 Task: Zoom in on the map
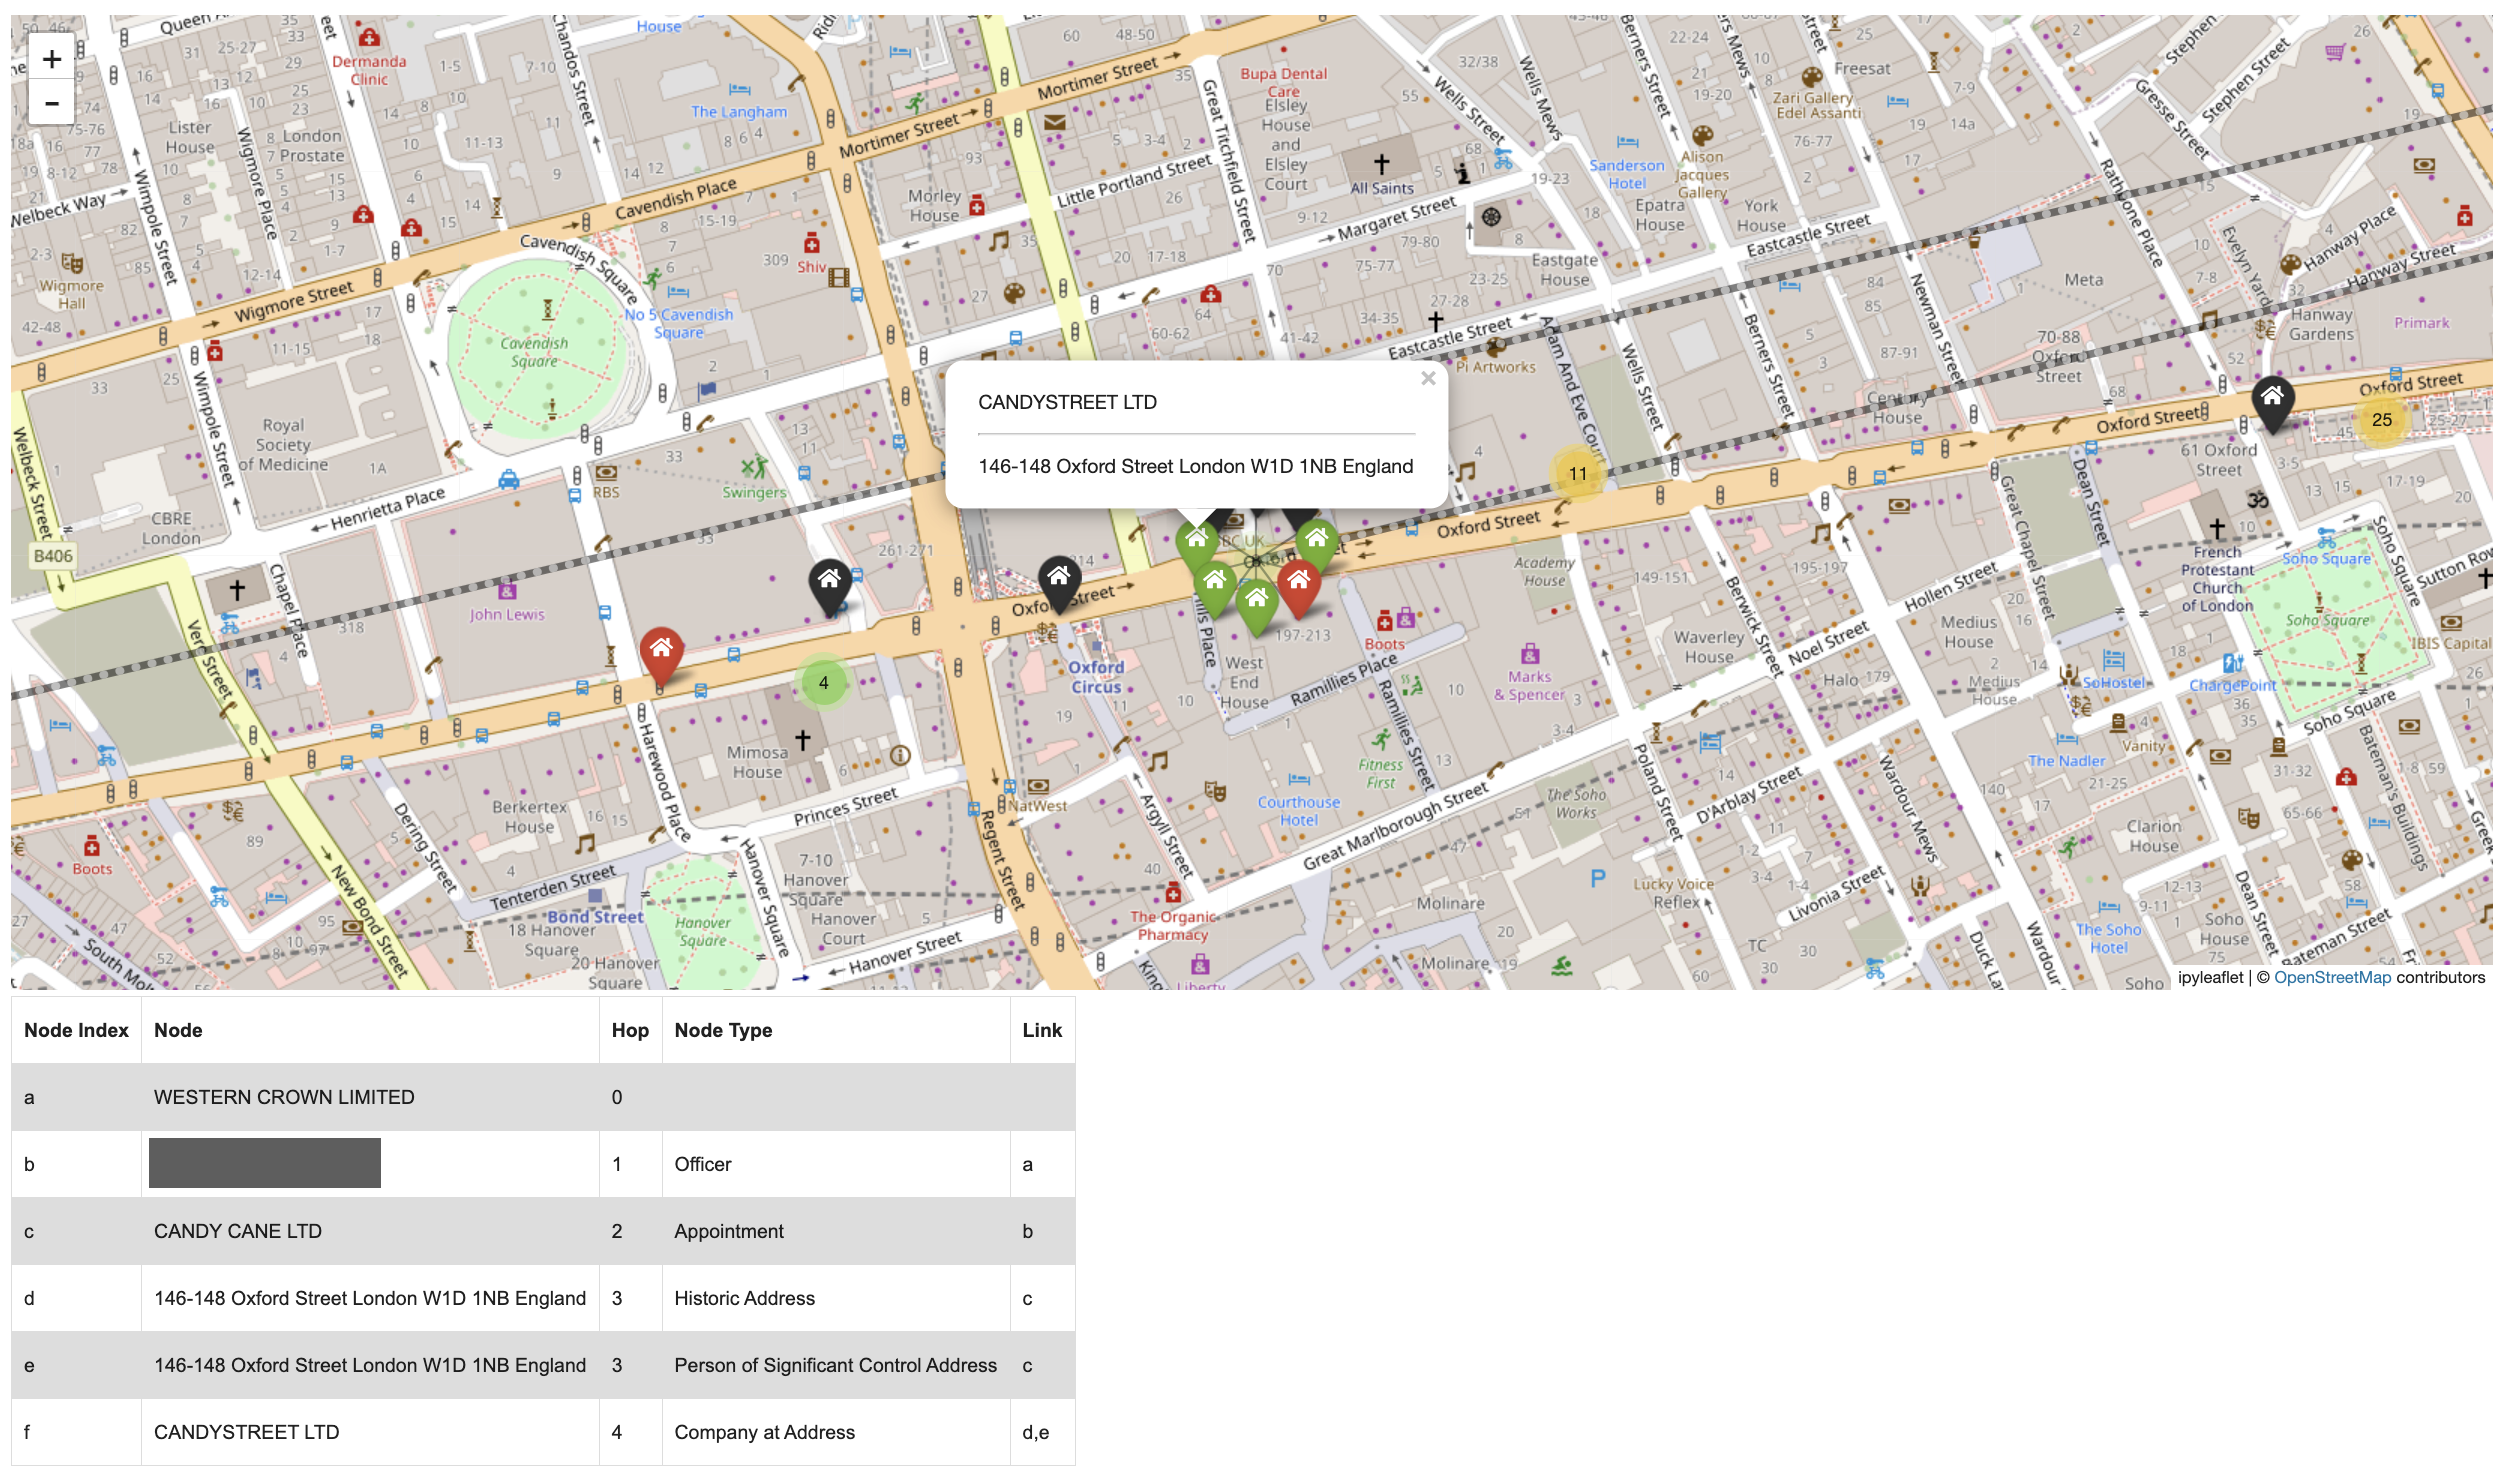coord(52,59)
